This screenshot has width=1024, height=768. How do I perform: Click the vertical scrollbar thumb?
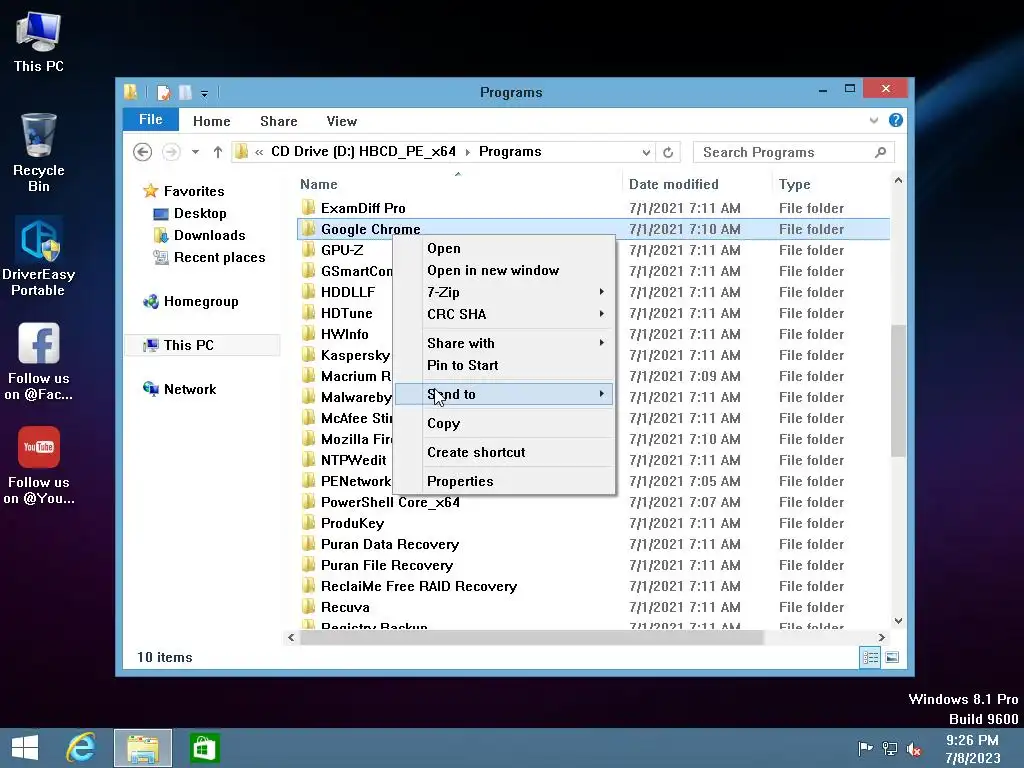point(898,390)
